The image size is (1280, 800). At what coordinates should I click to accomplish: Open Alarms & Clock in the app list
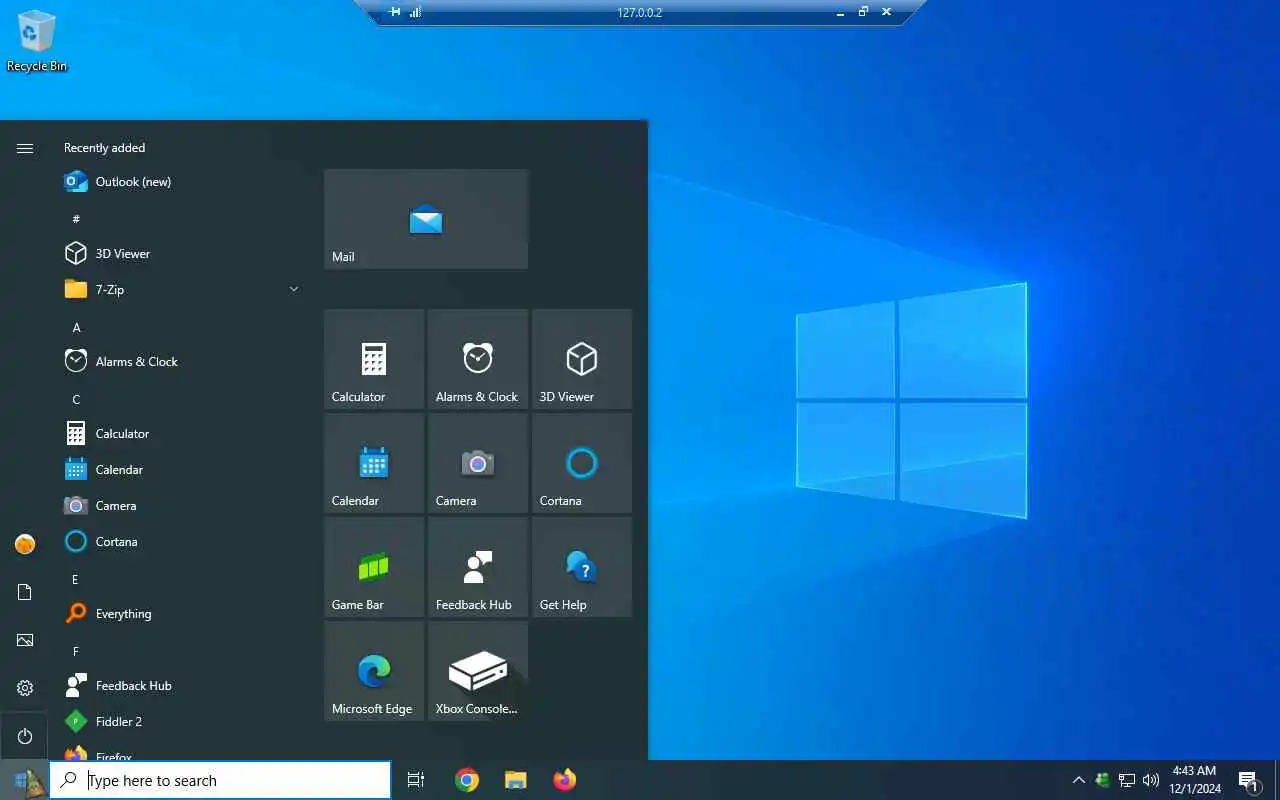[180, 362]
